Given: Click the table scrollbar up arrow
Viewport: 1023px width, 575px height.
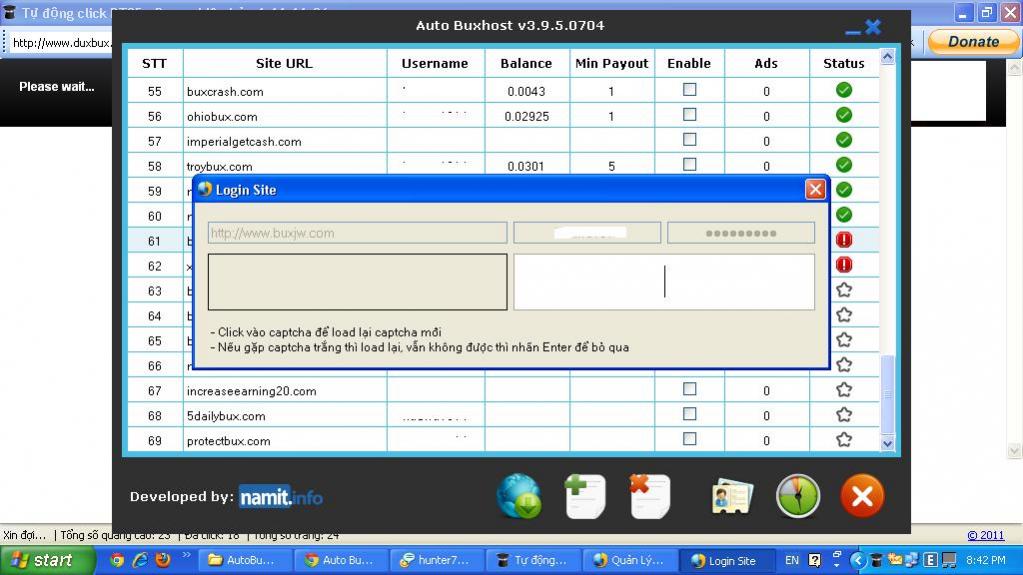Looking at the screenshot, I should pyautogui.click(x=887, y=57).
